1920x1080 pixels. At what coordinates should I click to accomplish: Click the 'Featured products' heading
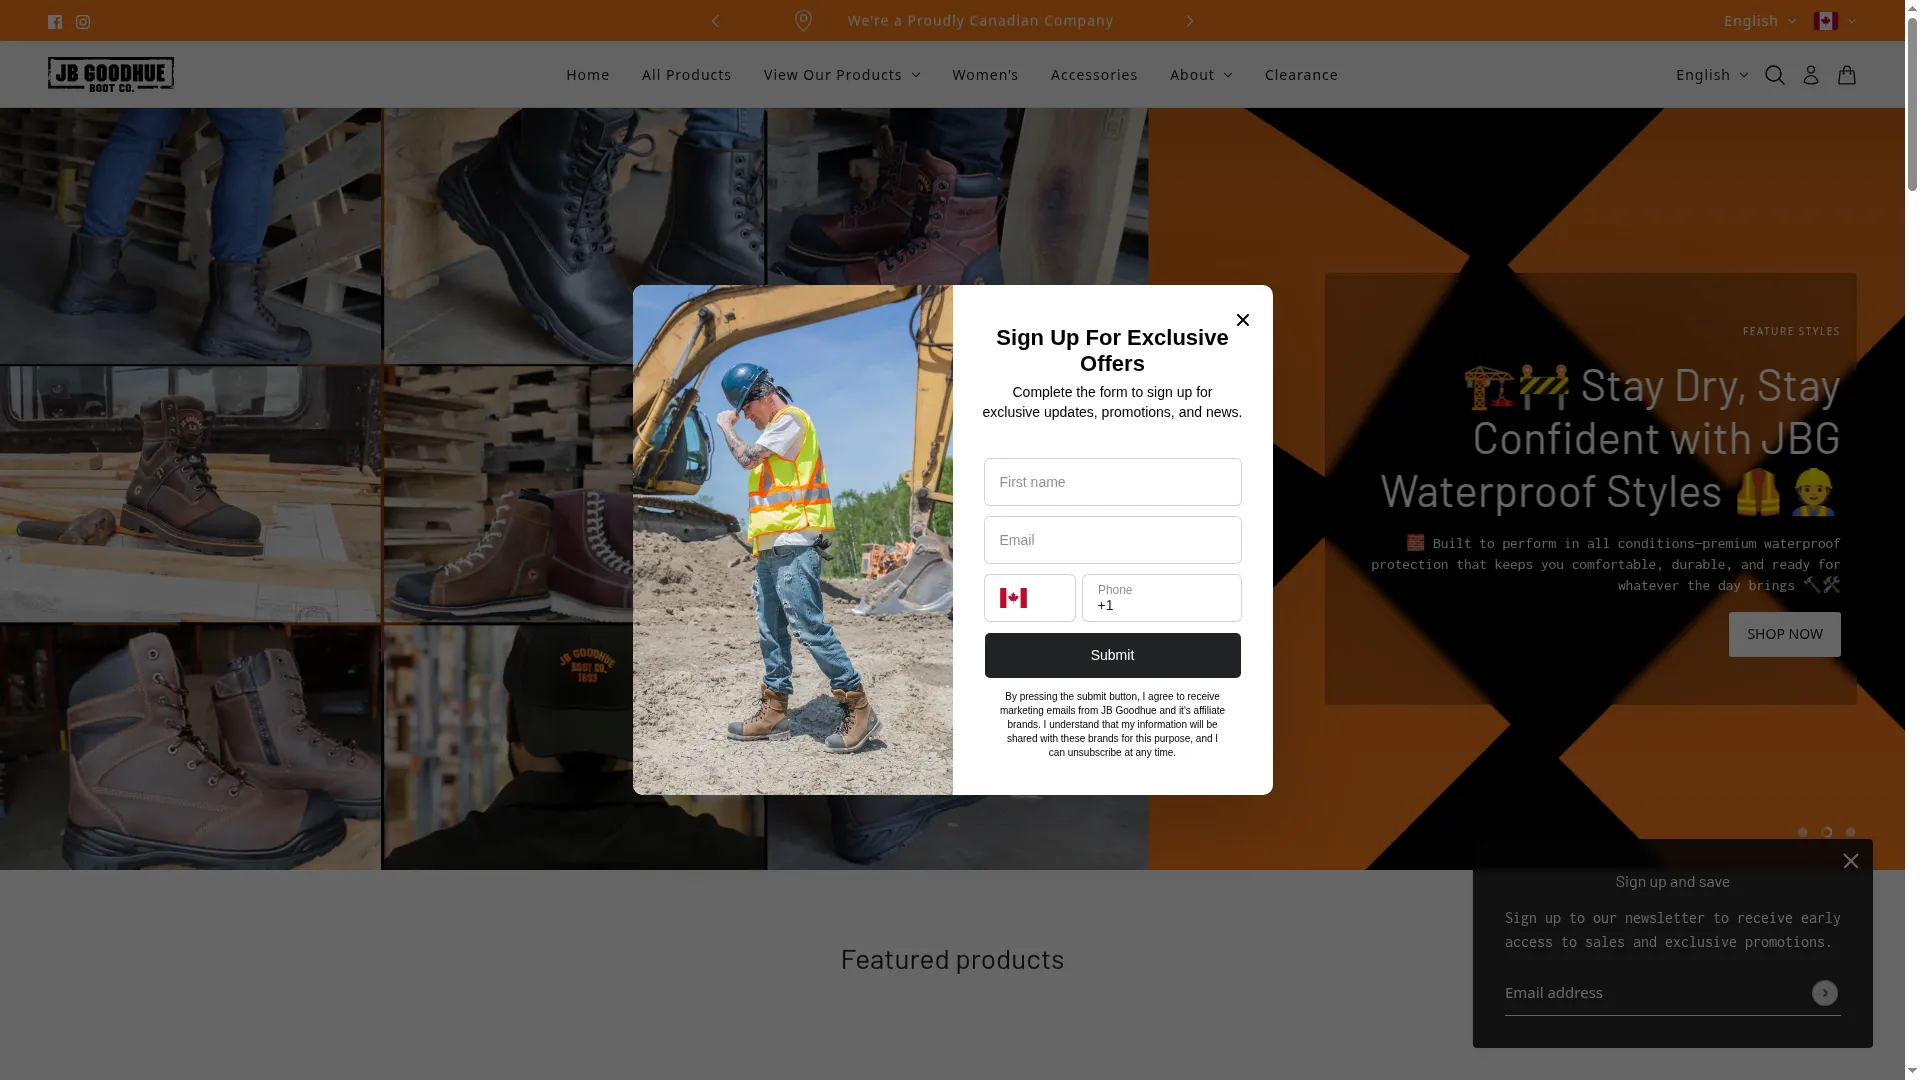pyautogui.click(x=952, y=959)
